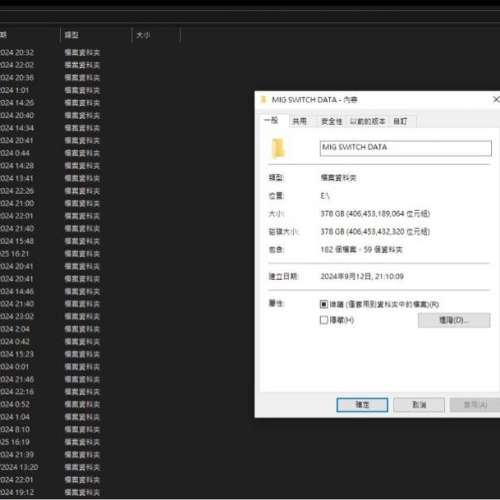Click the location value E:\
The width and height of the screenshot is (500, 500).
(x=325, y=196)
